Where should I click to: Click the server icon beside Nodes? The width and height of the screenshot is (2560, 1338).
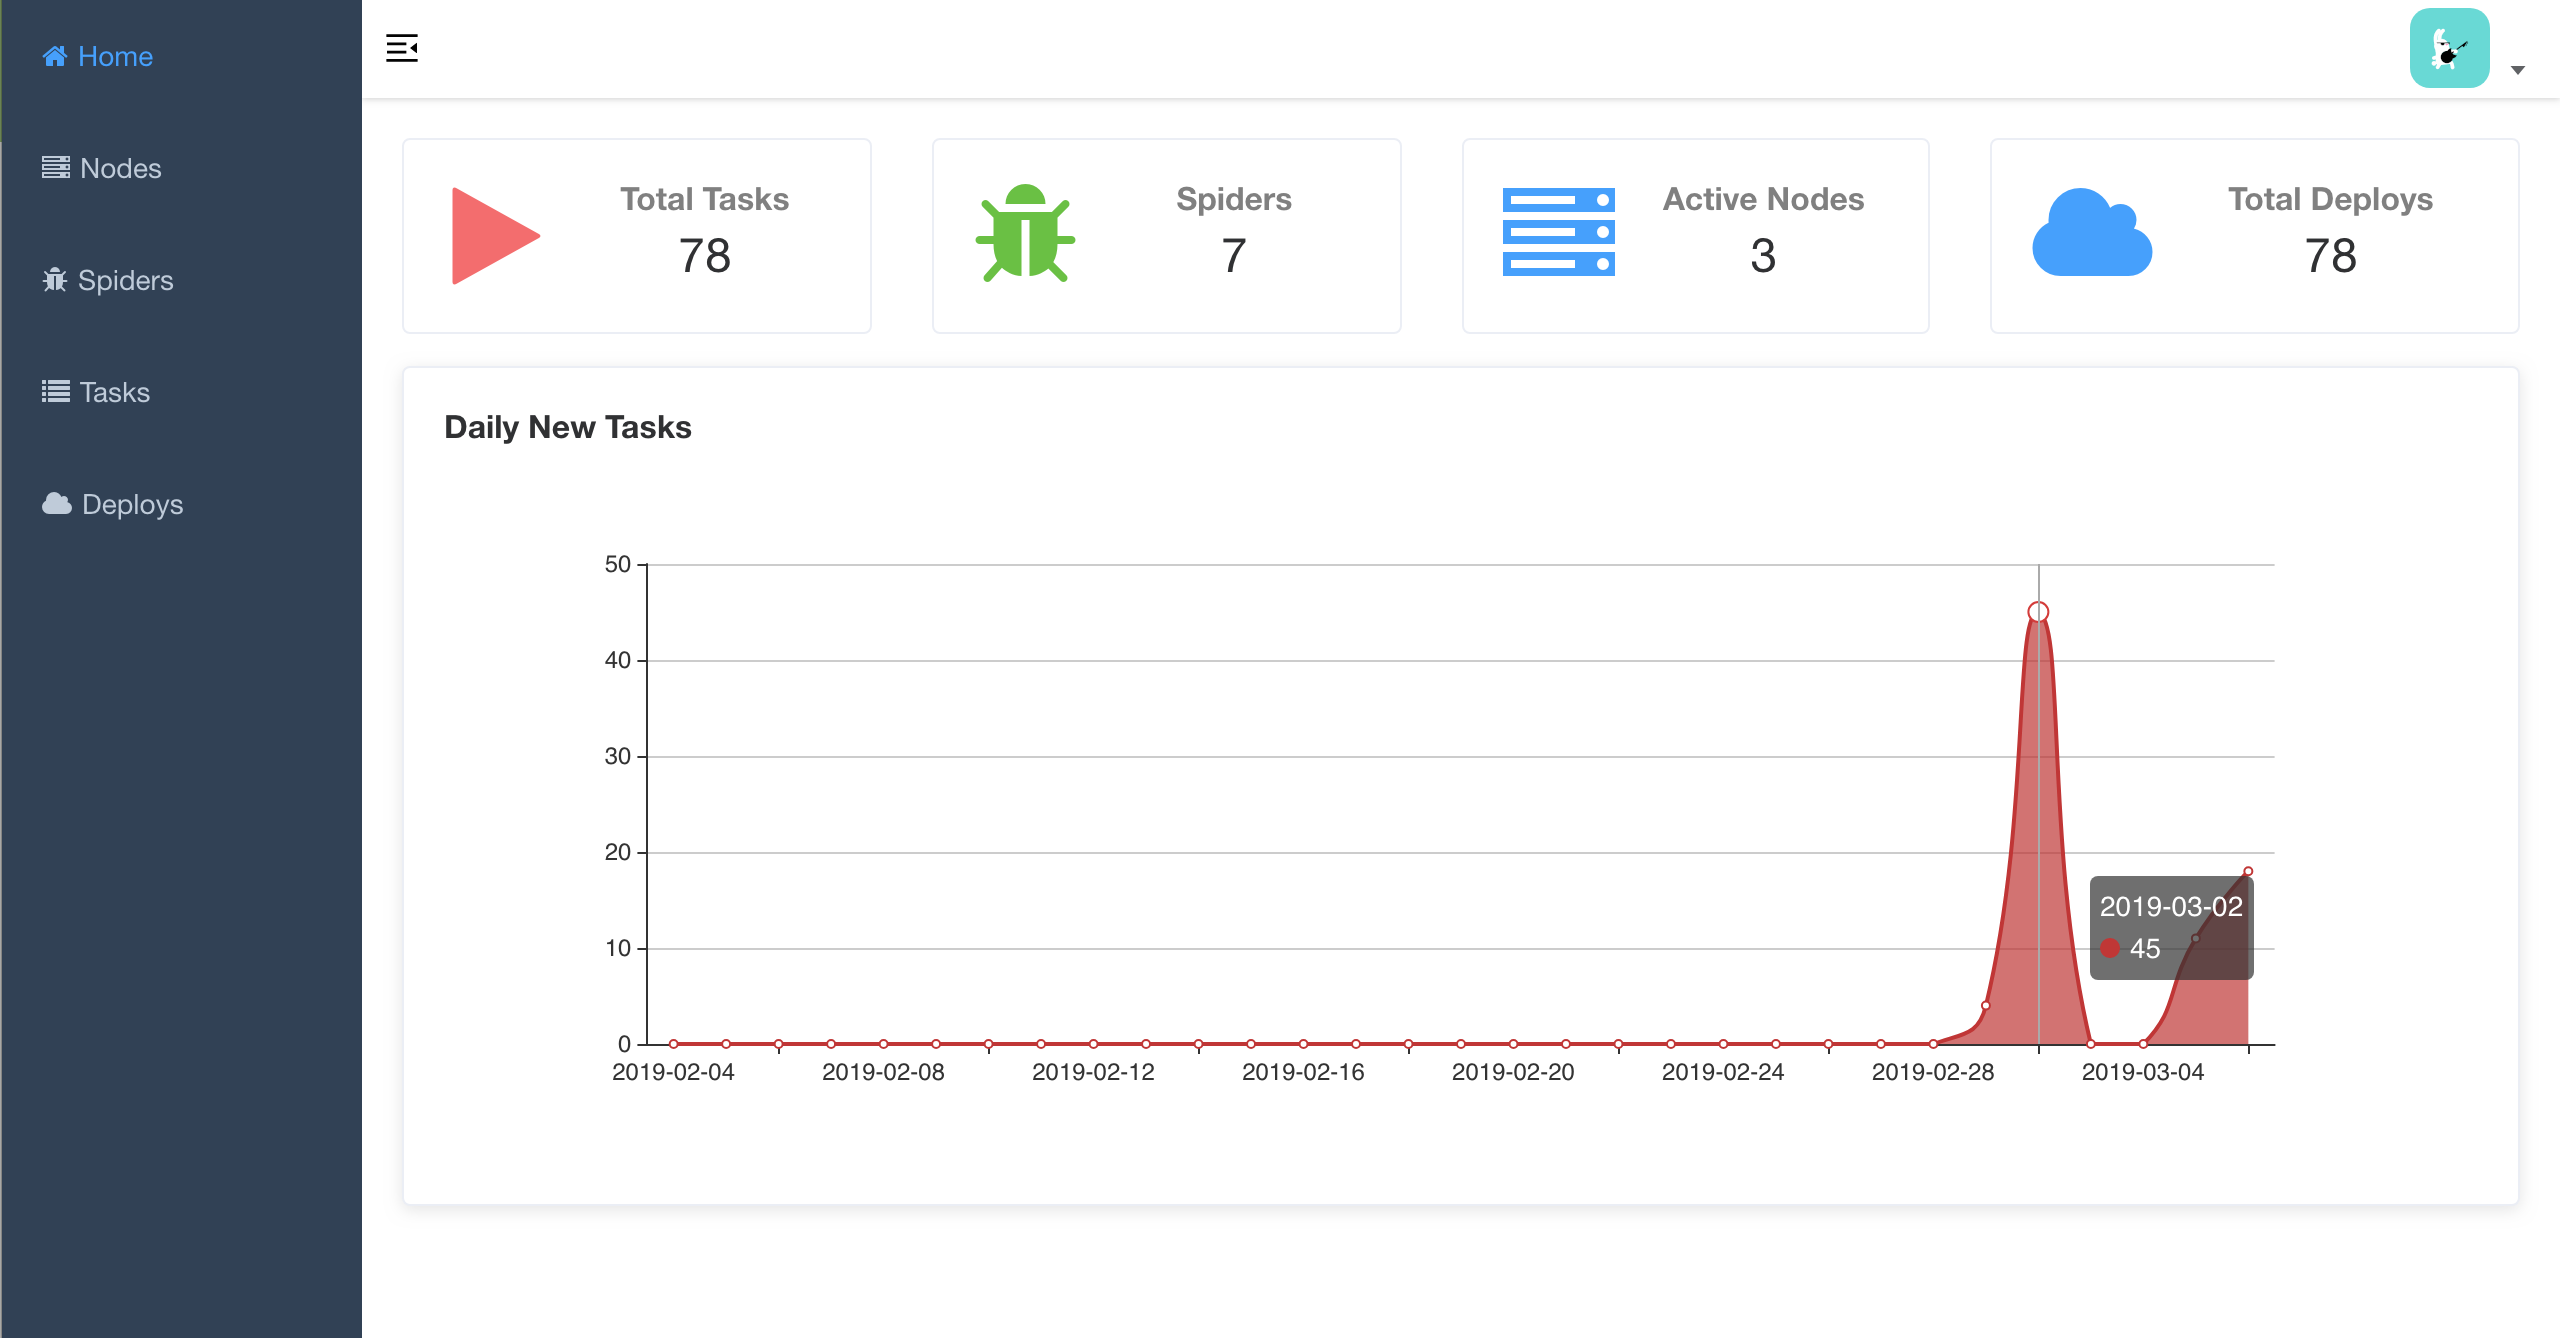point(55,167)
